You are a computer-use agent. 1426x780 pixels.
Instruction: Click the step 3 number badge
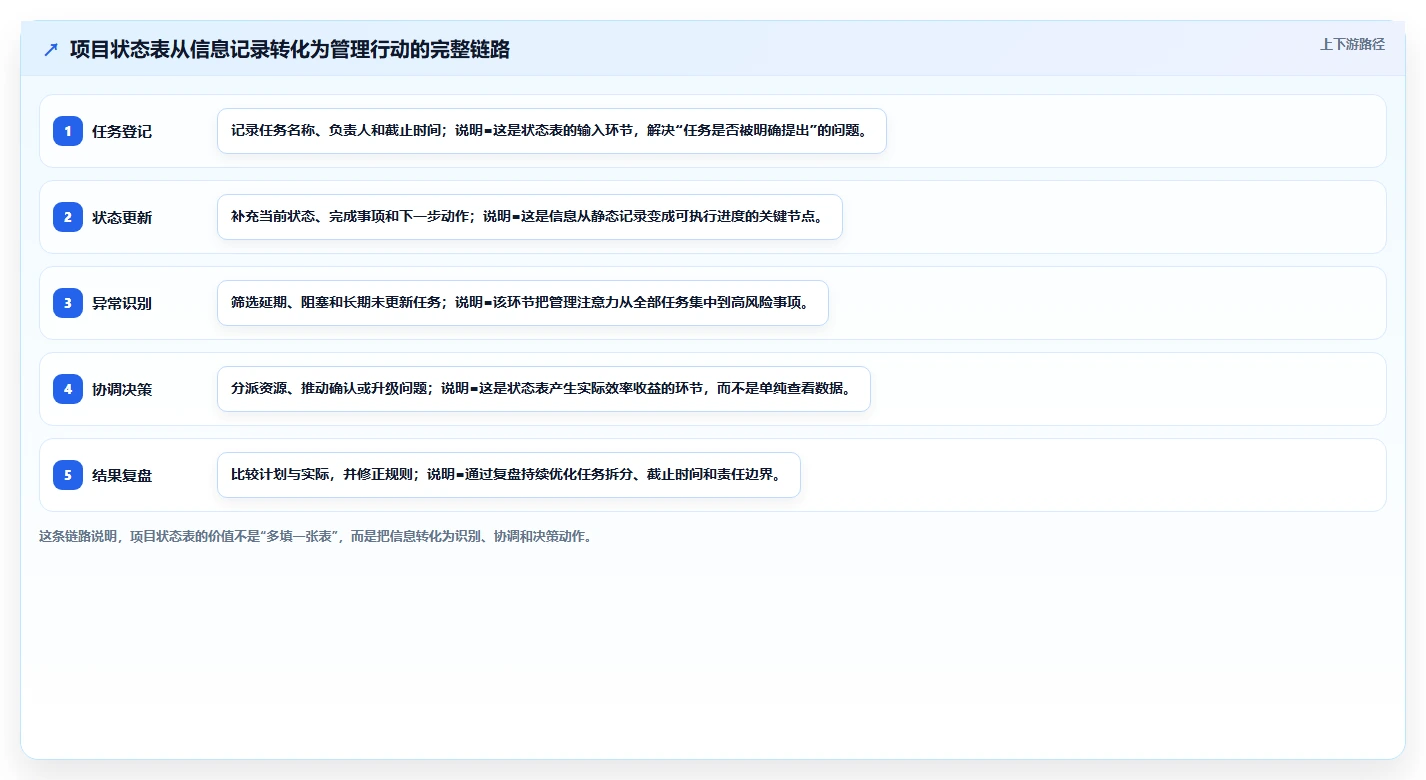[x=68, y=303]
